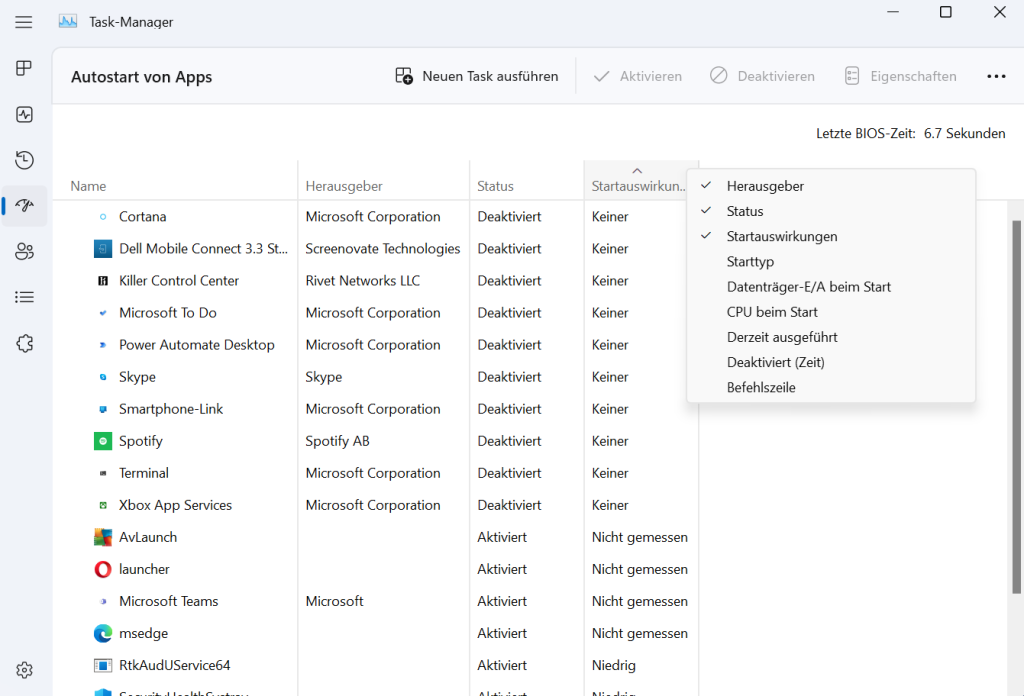Image resolution: width=1024 pixels, height=696 pixels.
Task: Open App history page in sidebar
Action: click(24, 160)
